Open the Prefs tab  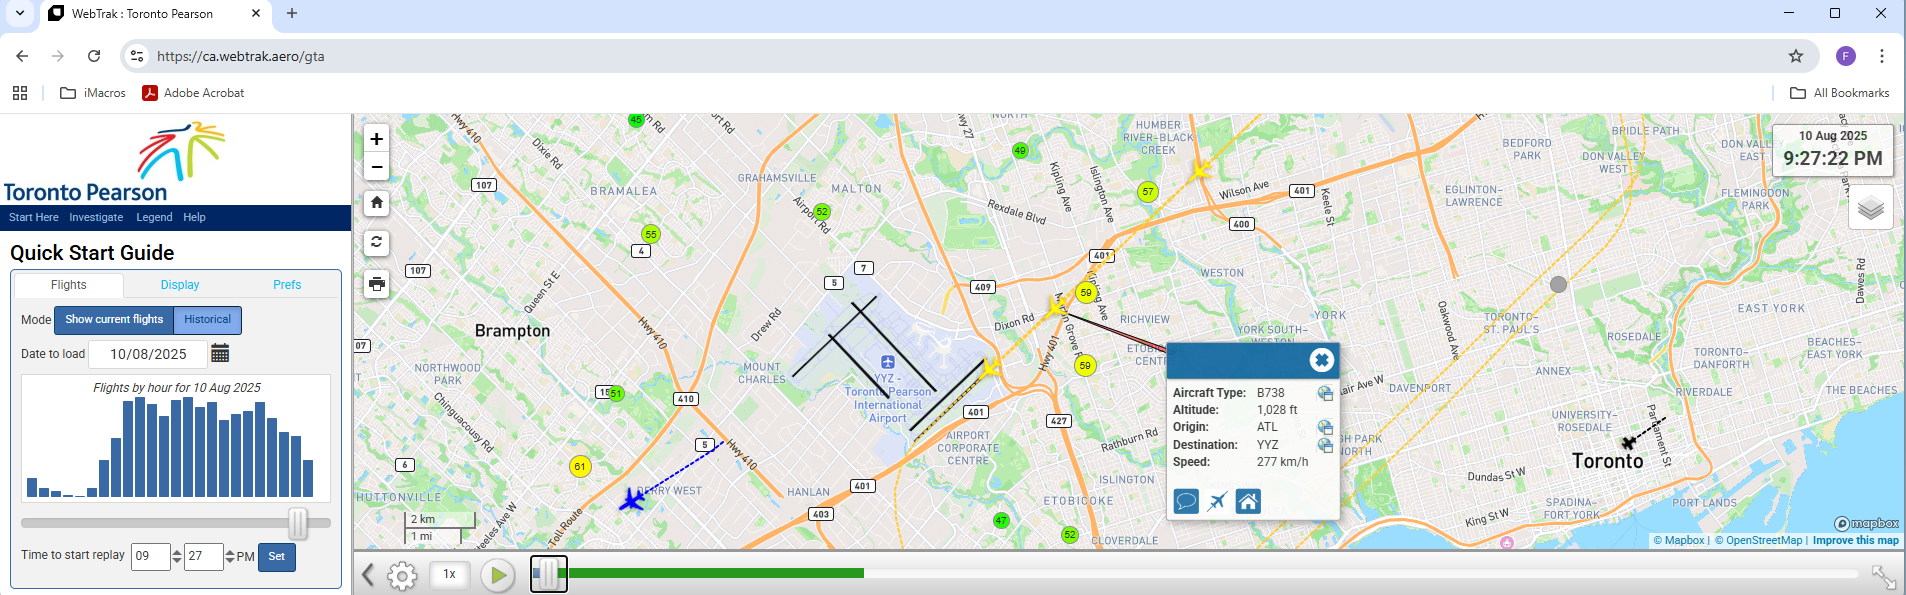(287, 285)
